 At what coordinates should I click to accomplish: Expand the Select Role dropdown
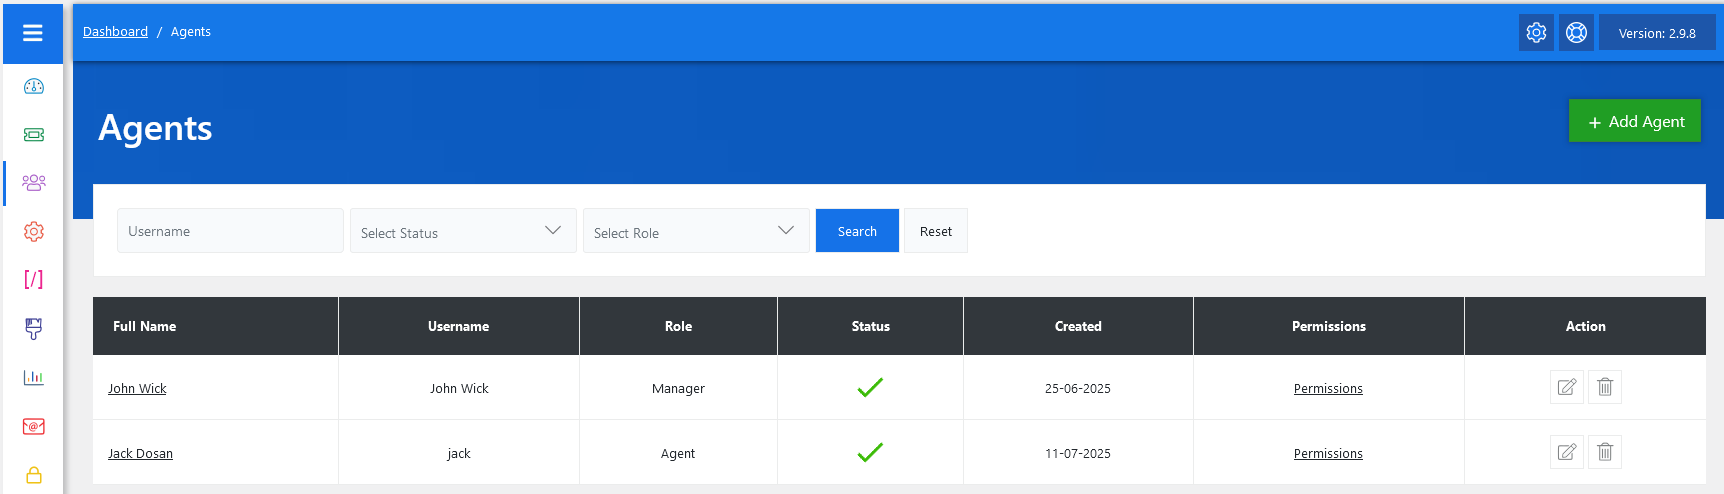696,231
